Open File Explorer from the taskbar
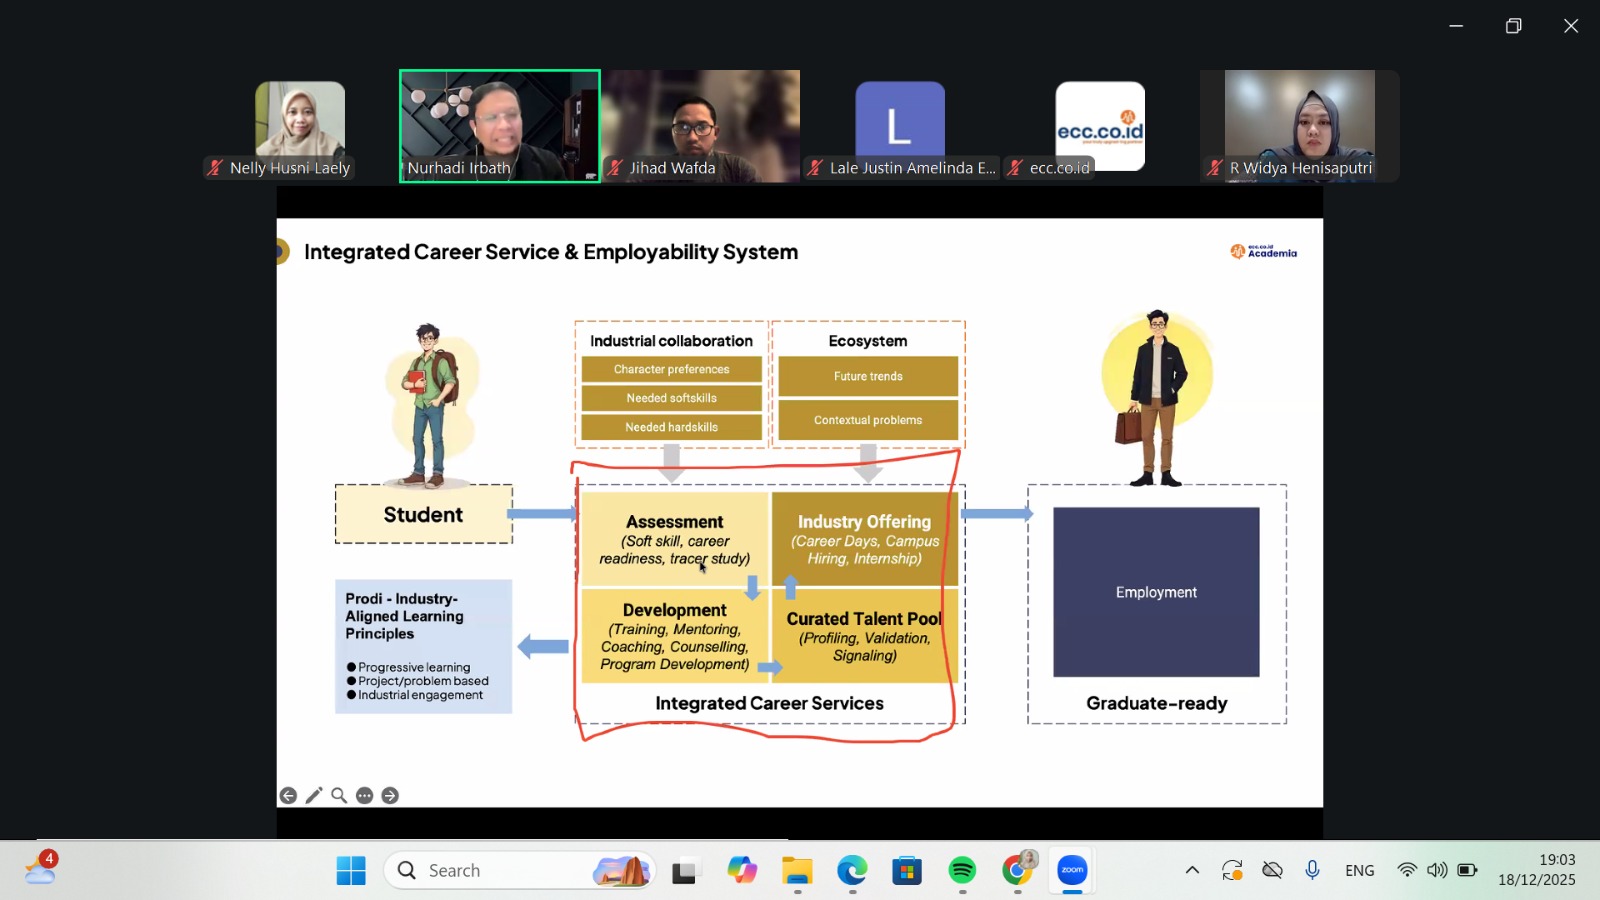The width and height of the screenshot is (1600, 900). [797, 871]
